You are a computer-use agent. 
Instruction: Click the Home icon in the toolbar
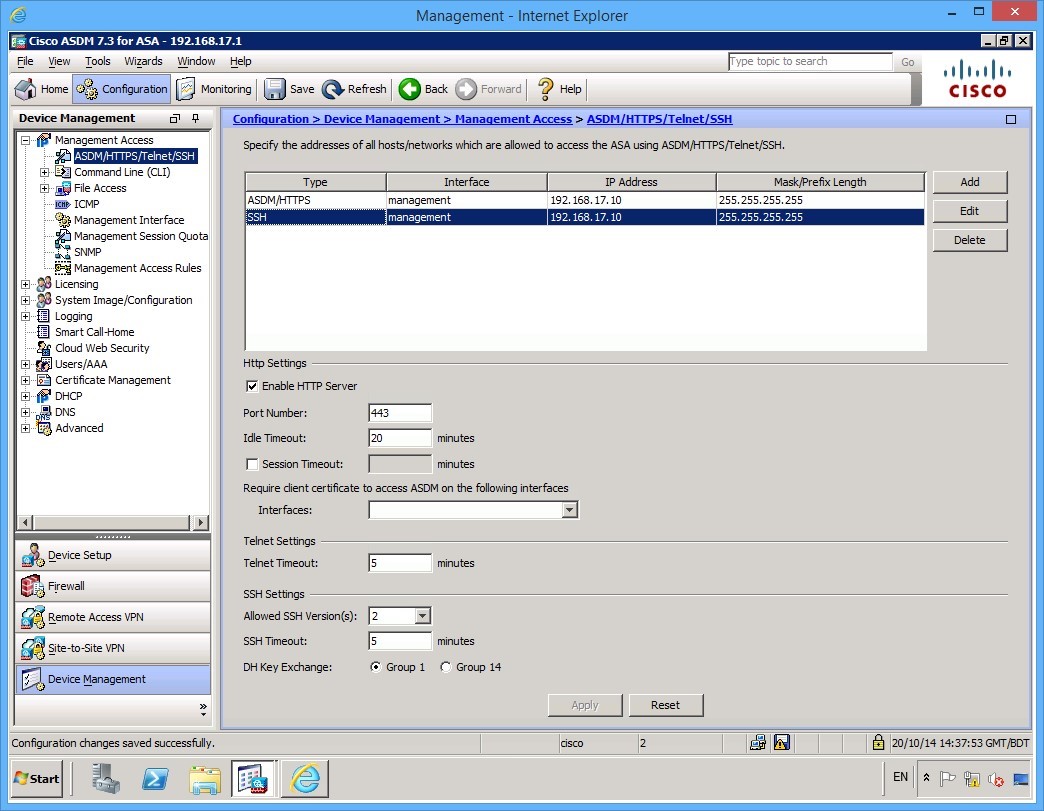(x=40, y=88)
